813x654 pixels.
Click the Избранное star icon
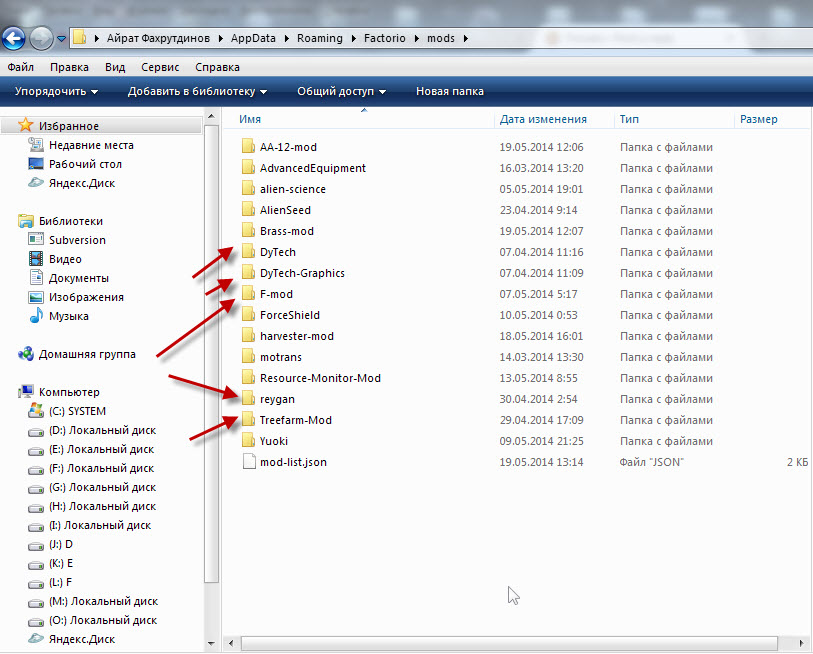pos(25,125)
